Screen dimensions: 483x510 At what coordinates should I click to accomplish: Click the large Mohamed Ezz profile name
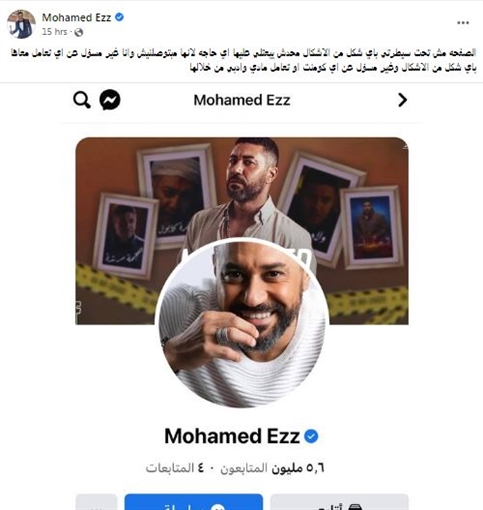click(232, 436)
